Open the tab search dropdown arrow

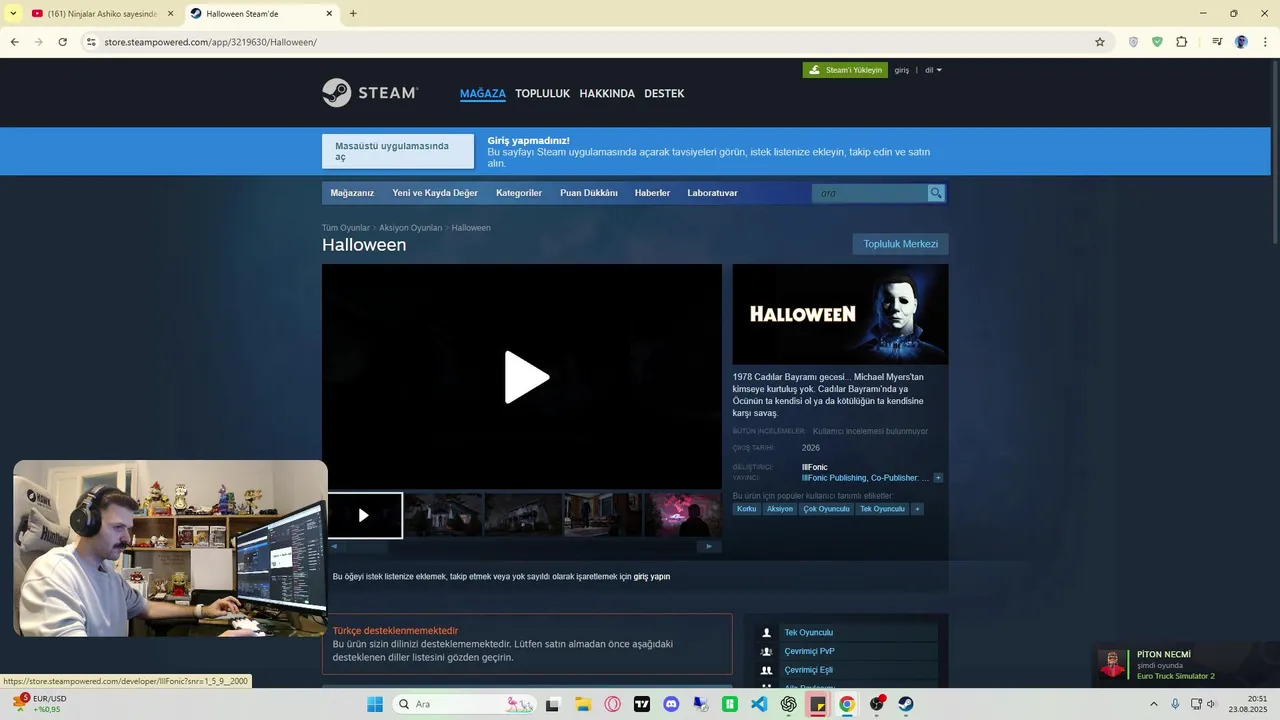(13, 14)
